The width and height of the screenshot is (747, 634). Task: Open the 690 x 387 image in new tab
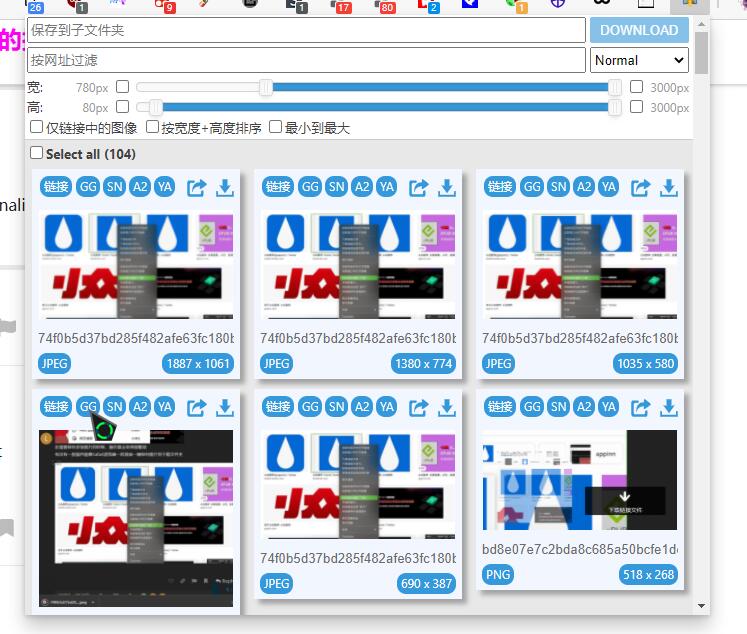click(x=419, y=407)
